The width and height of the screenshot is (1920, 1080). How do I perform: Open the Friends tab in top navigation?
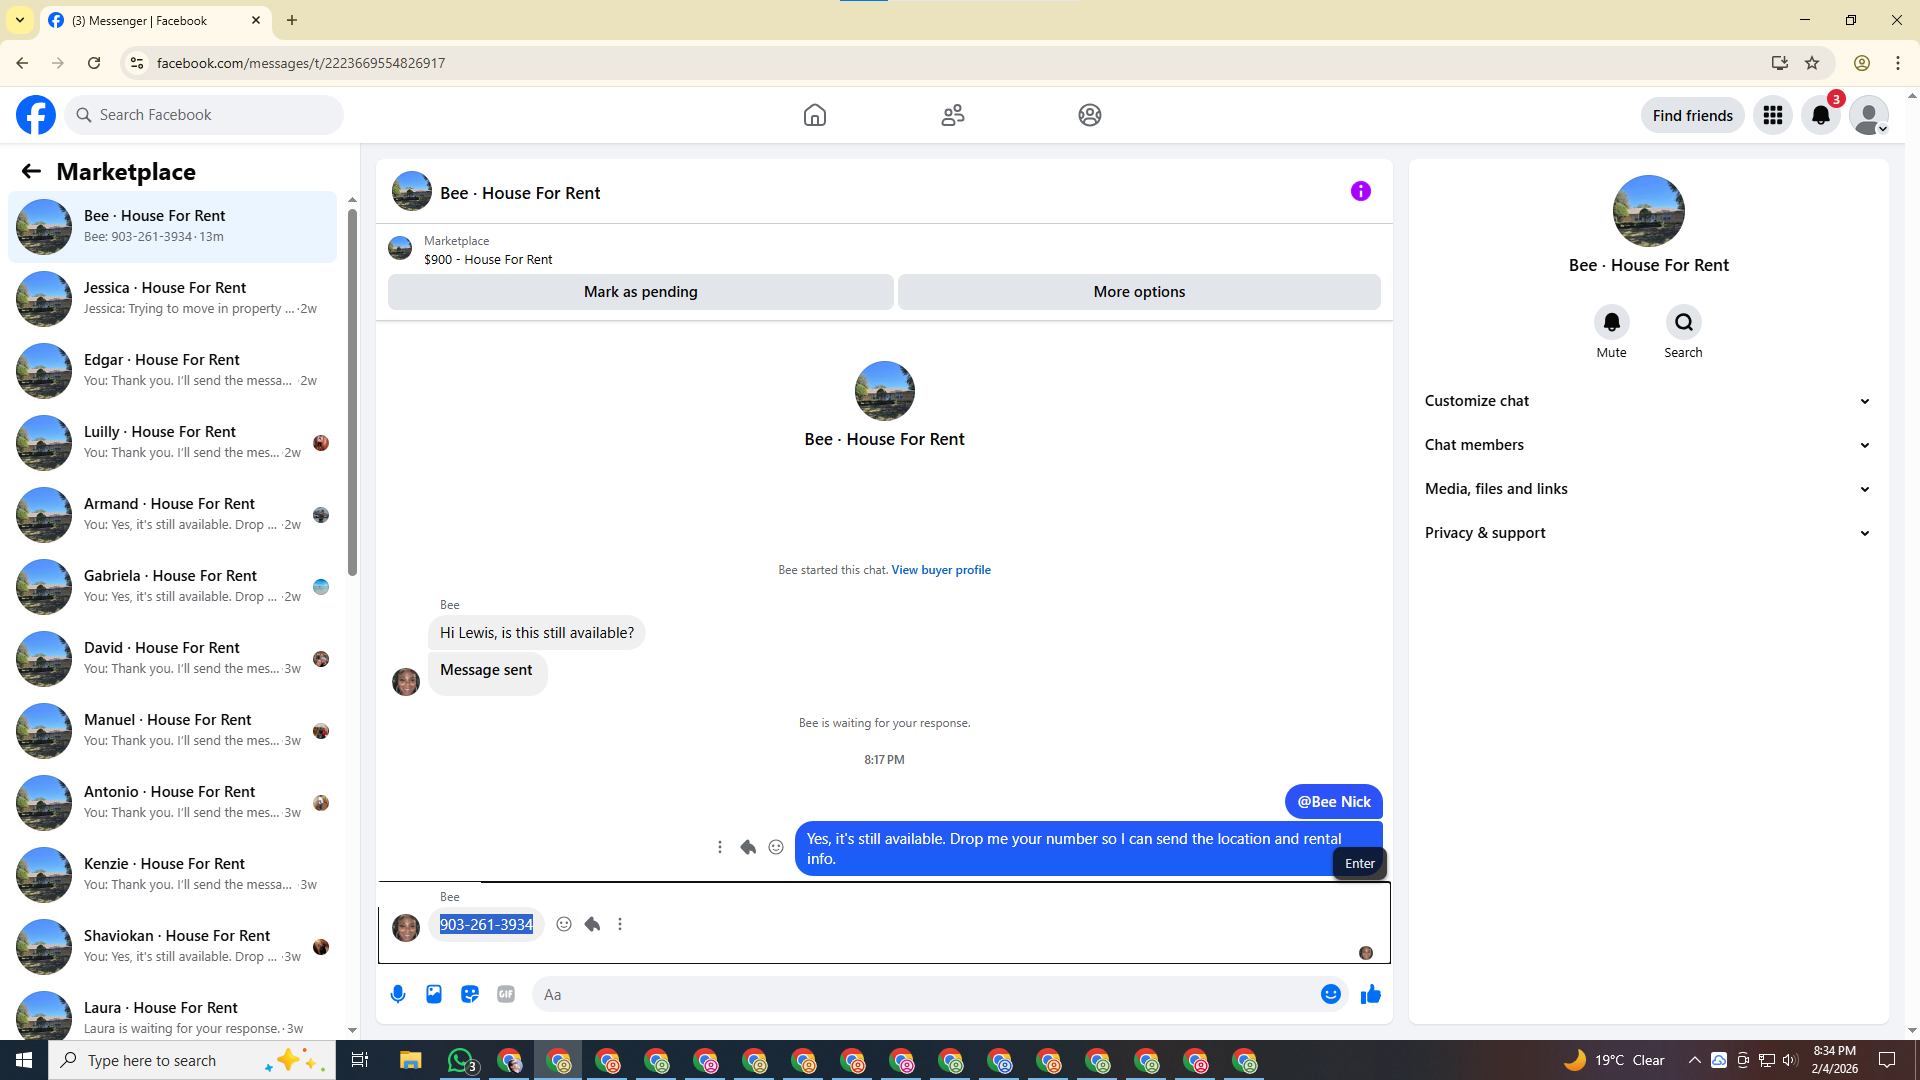952,115
